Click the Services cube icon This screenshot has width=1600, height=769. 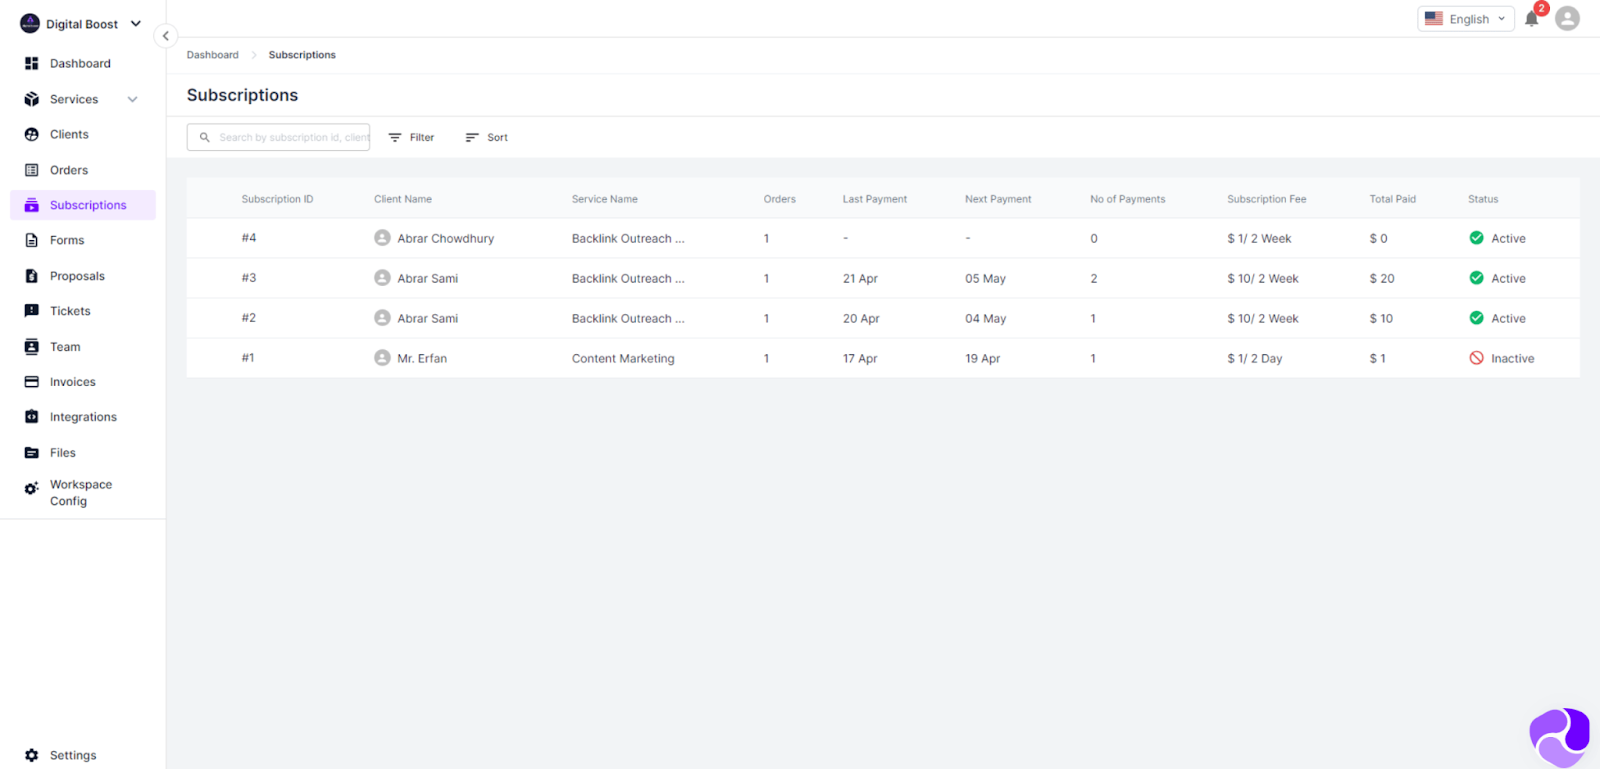tap(31, 99)
